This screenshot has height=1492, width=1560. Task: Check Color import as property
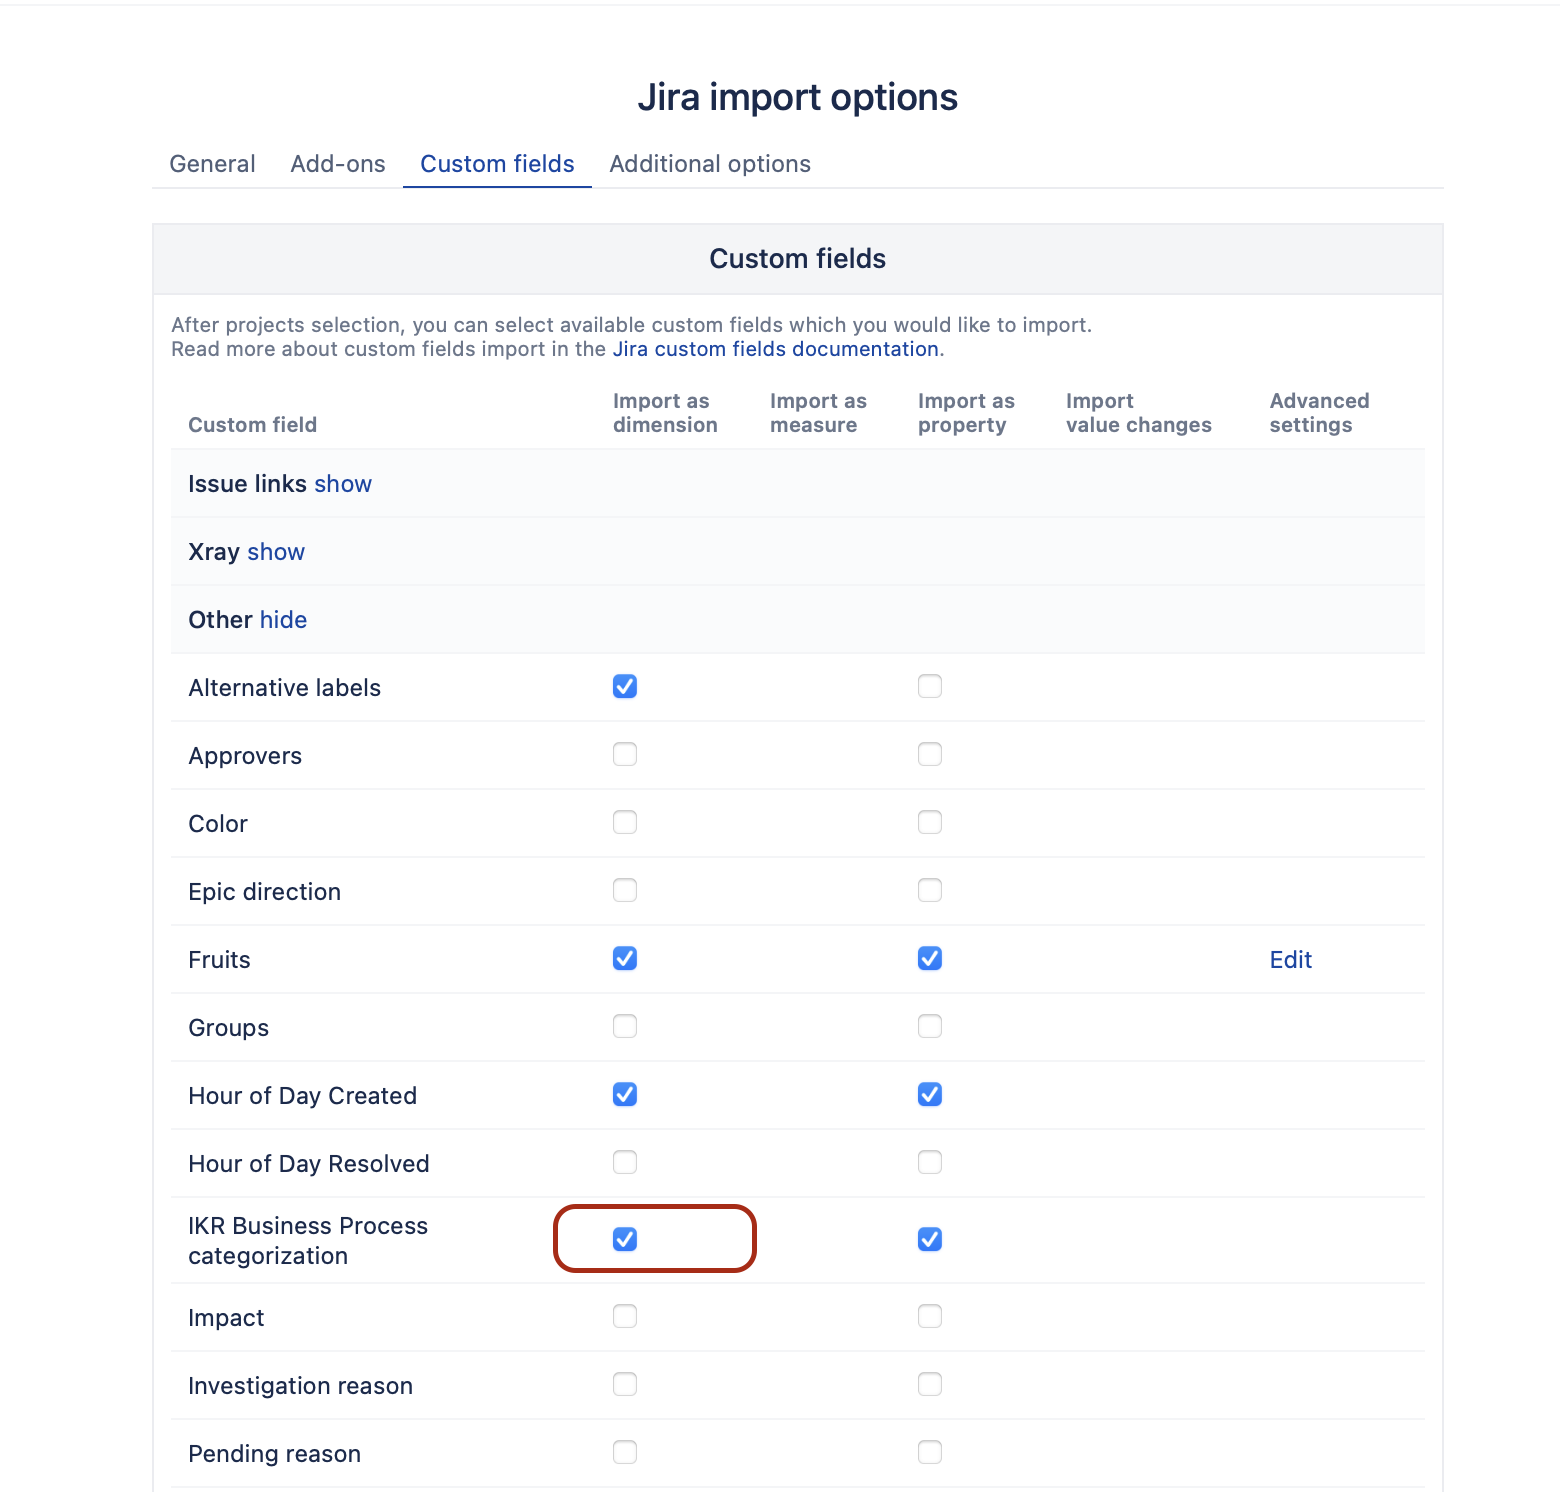pos(930,822)
